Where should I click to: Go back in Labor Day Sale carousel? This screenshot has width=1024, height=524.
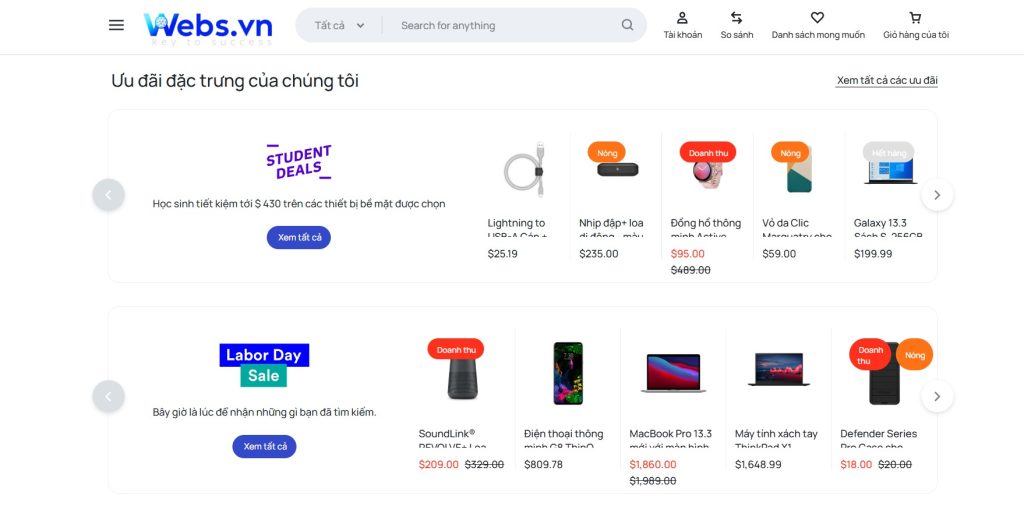coord(109,396)
